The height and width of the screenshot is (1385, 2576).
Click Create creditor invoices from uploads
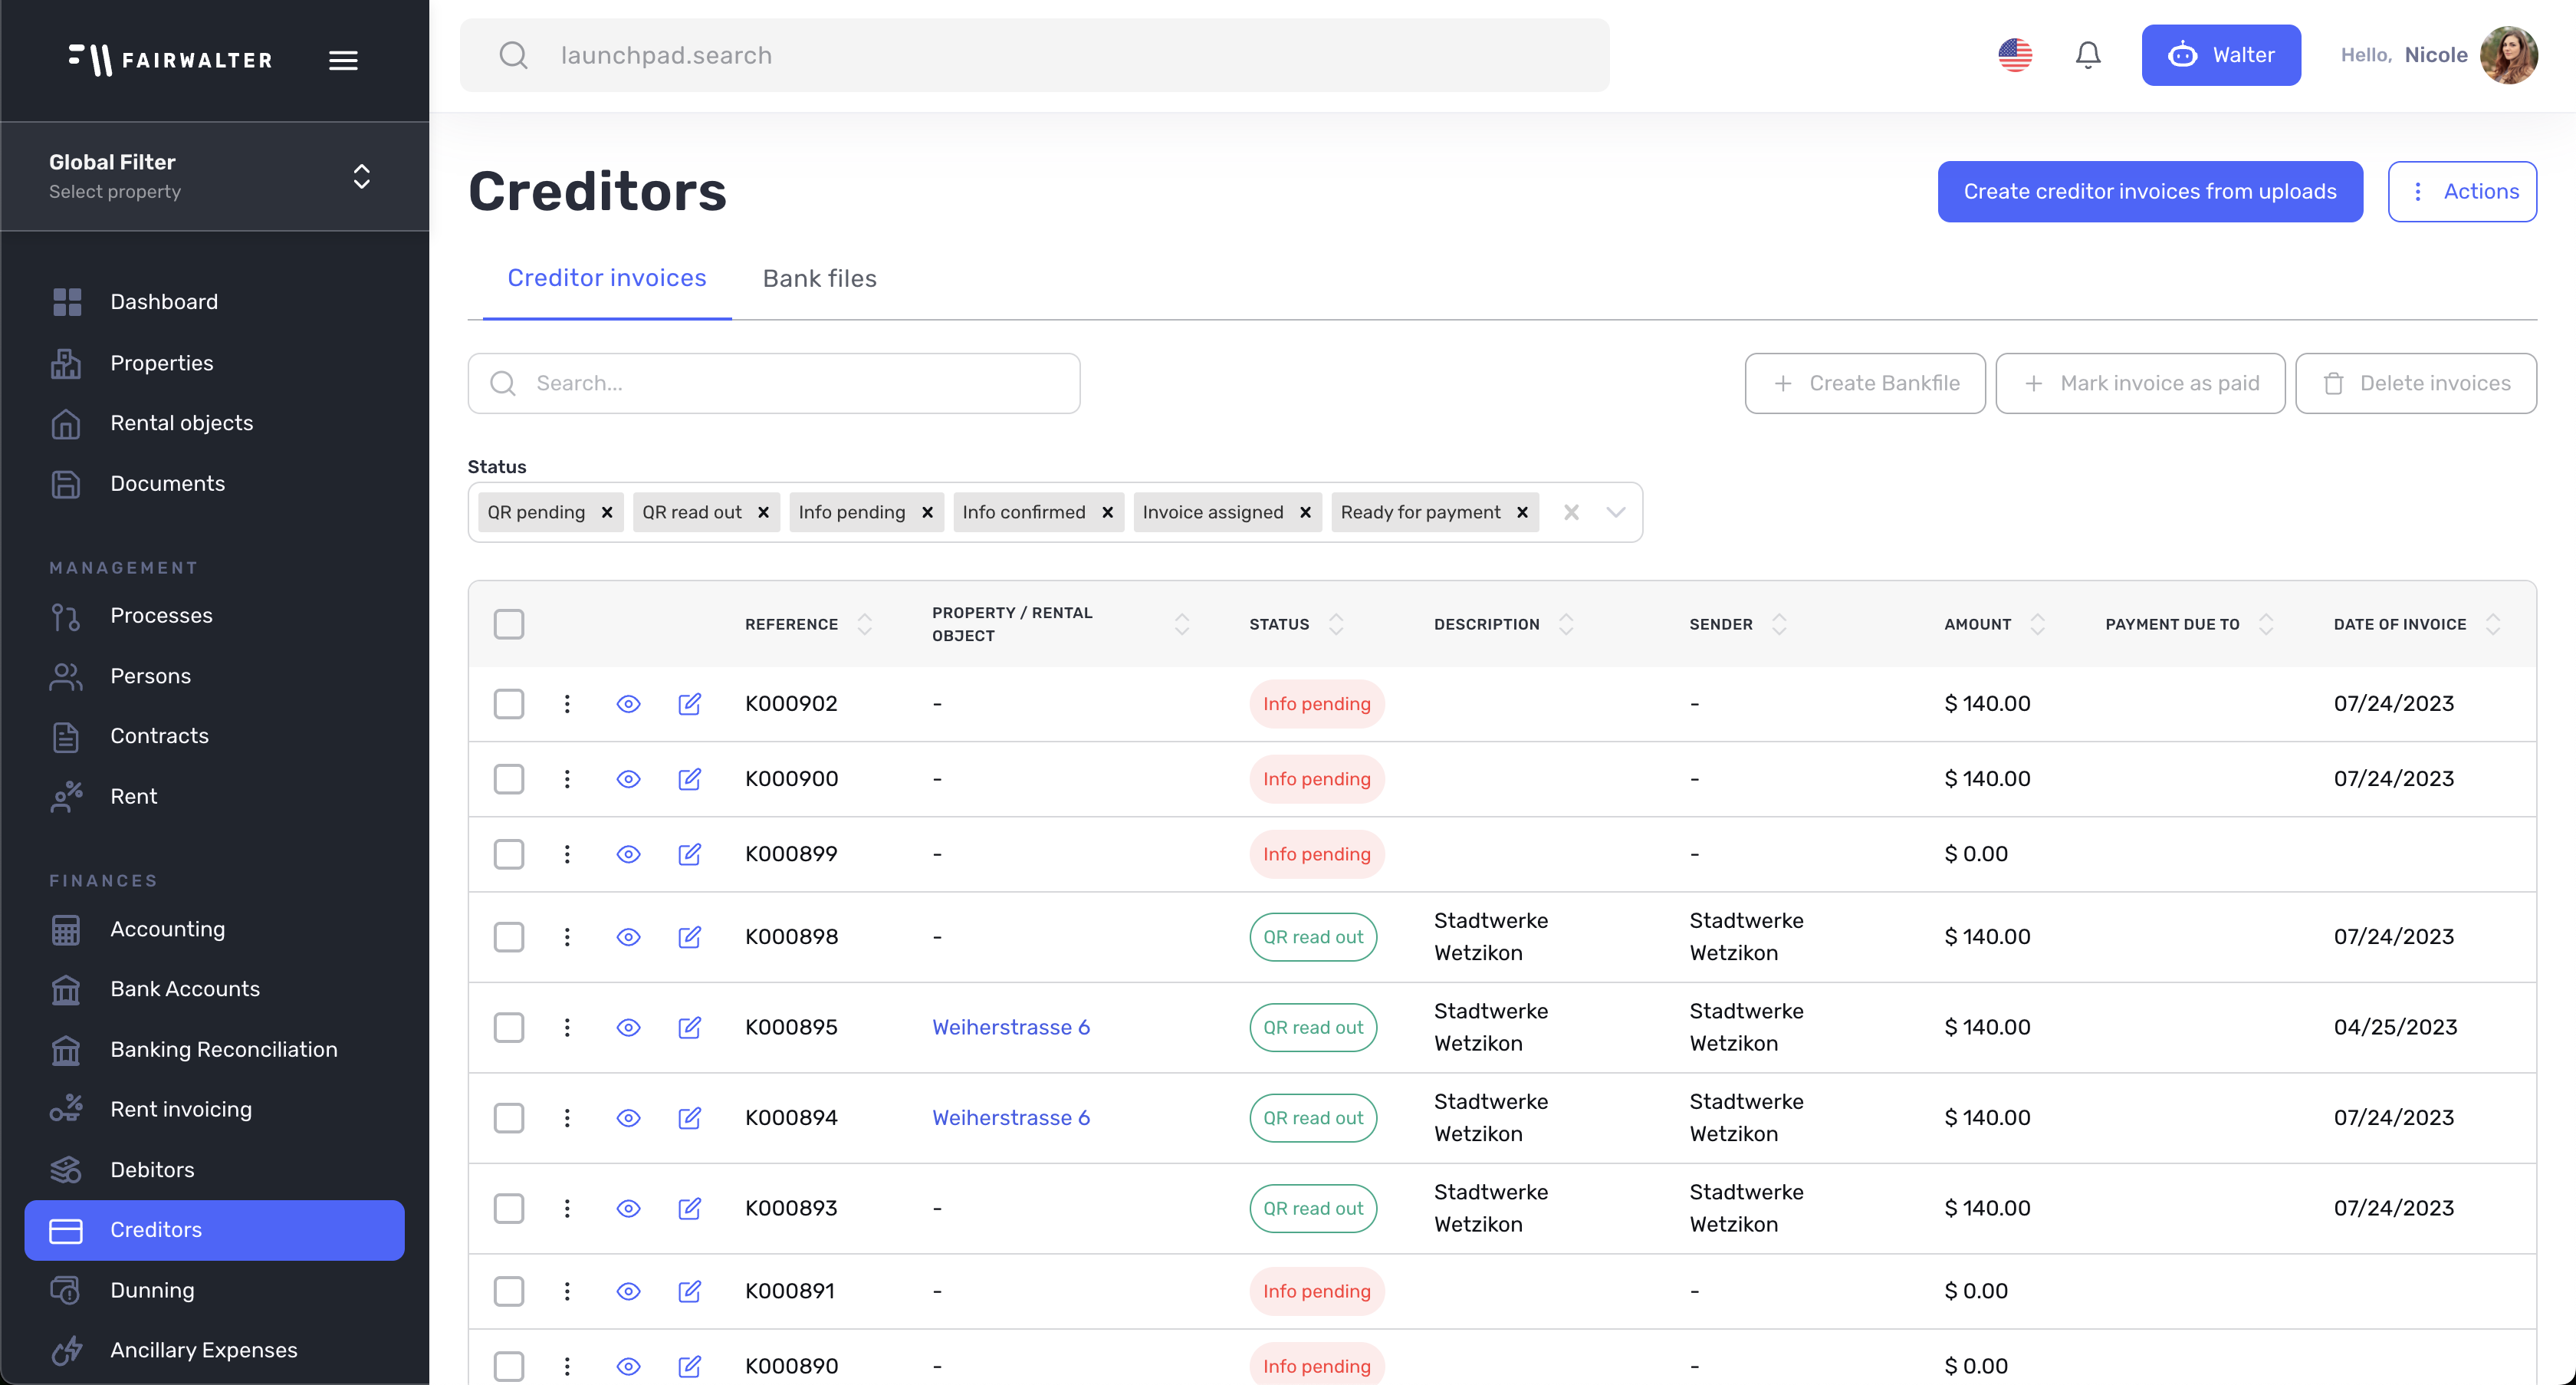pyautogui.click(x=2149, y=191)
